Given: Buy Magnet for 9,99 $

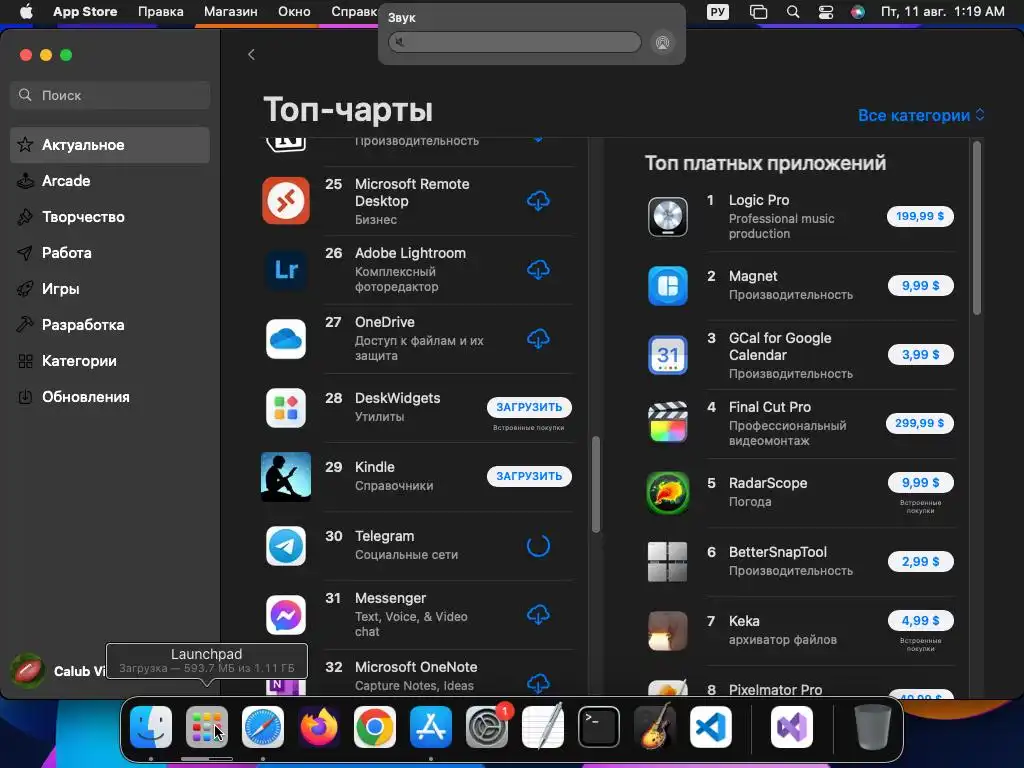Looking at the screenshot, I should (920, 285).
